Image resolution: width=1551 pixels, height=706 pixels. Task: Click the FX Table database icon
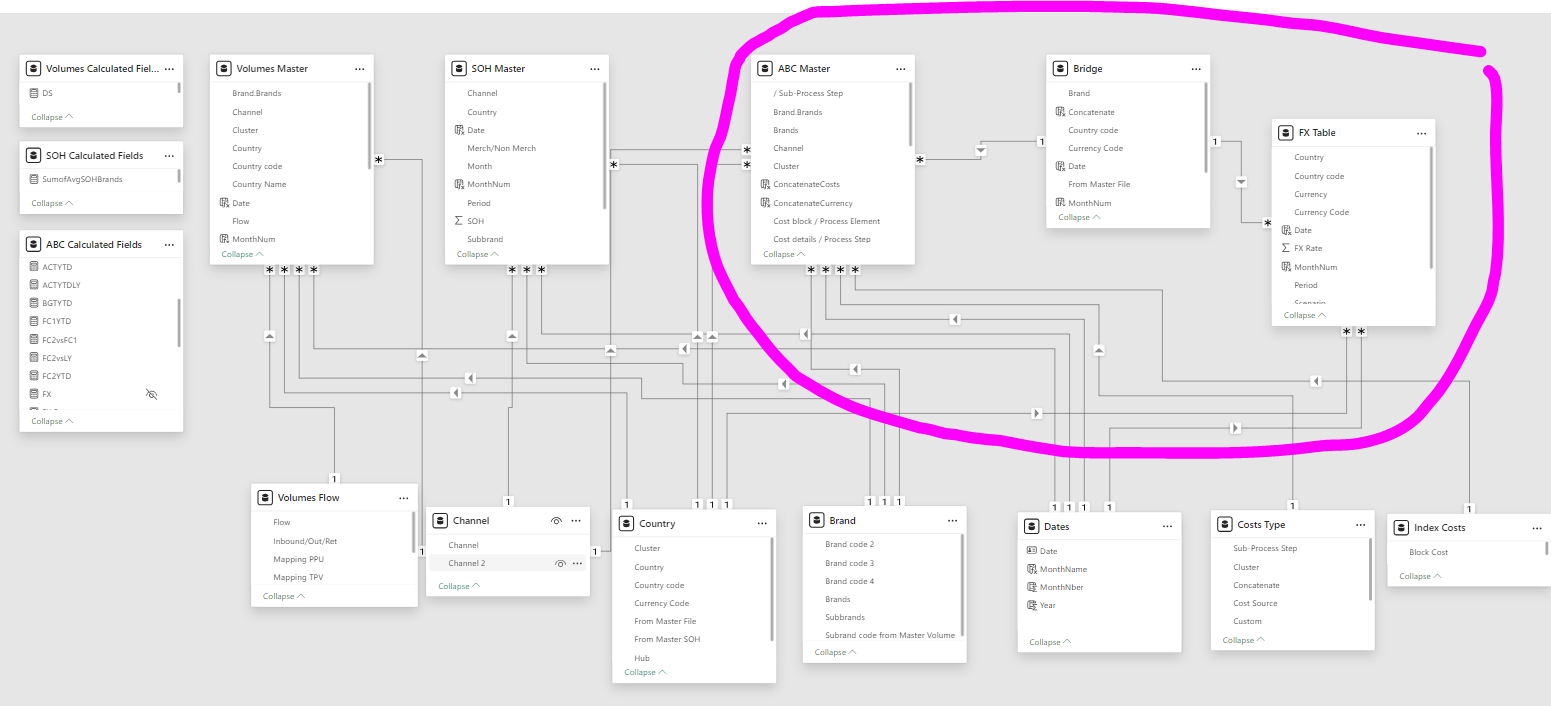point(1287,133)
